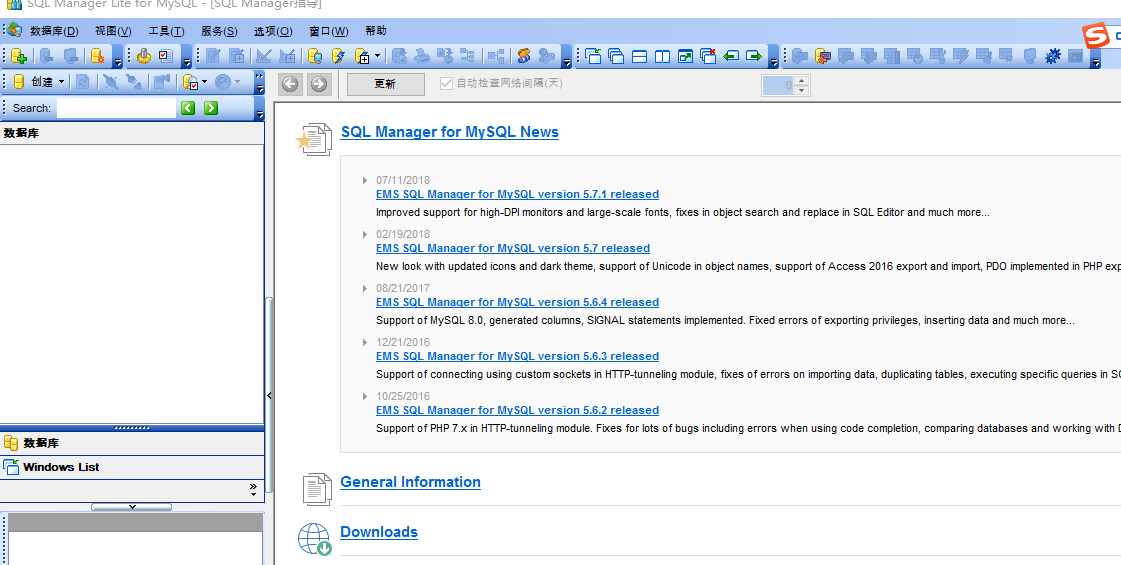
Task: Expand the 07/11/2018 news entry triangle
Action: (x=365, y=180)
